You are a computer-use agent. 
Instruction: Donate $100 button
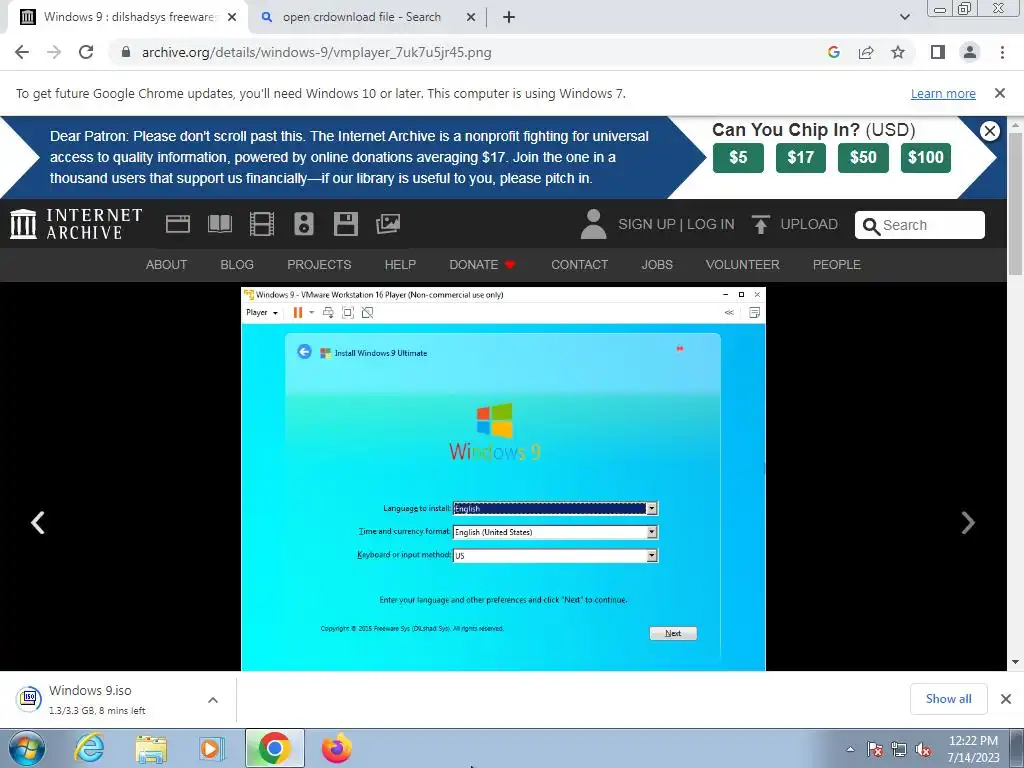[925, 157]
